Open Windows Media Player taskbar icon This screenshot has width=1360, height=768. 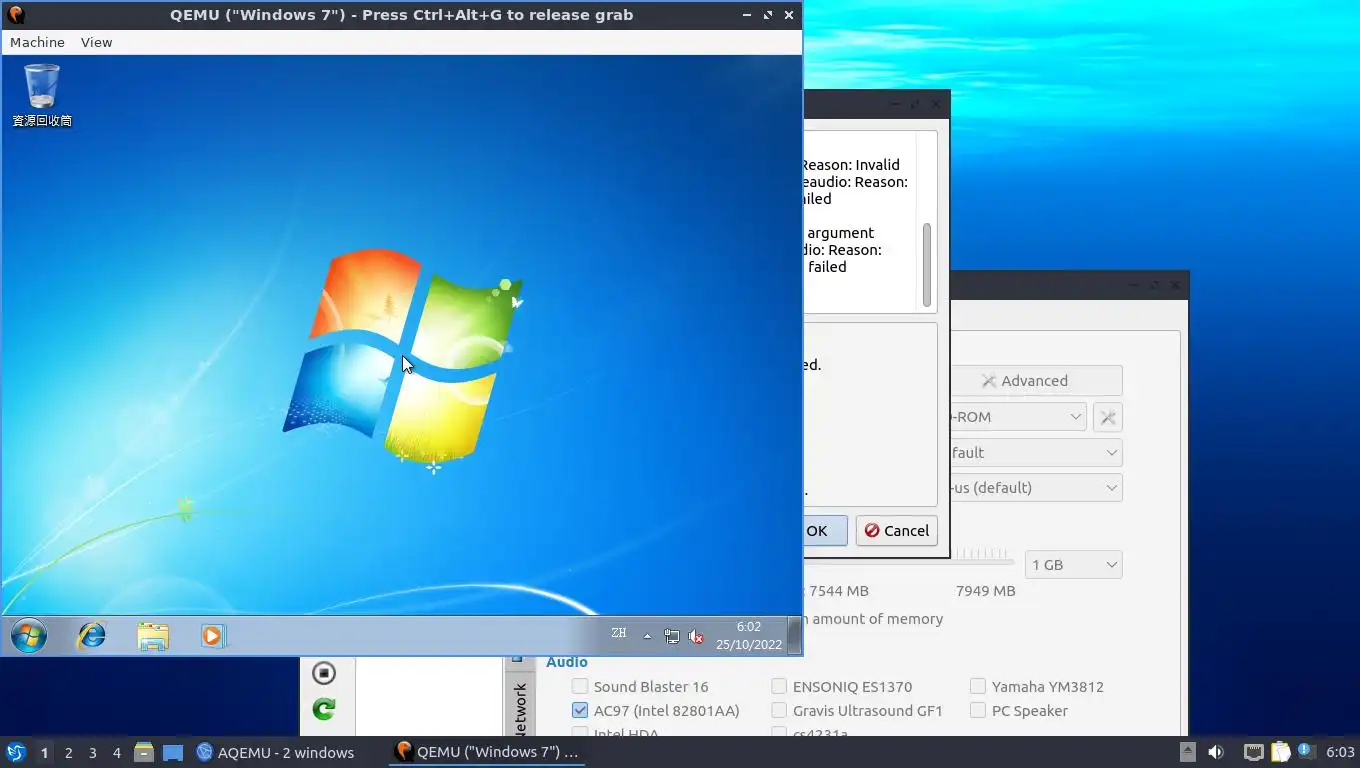pos(213,635)
